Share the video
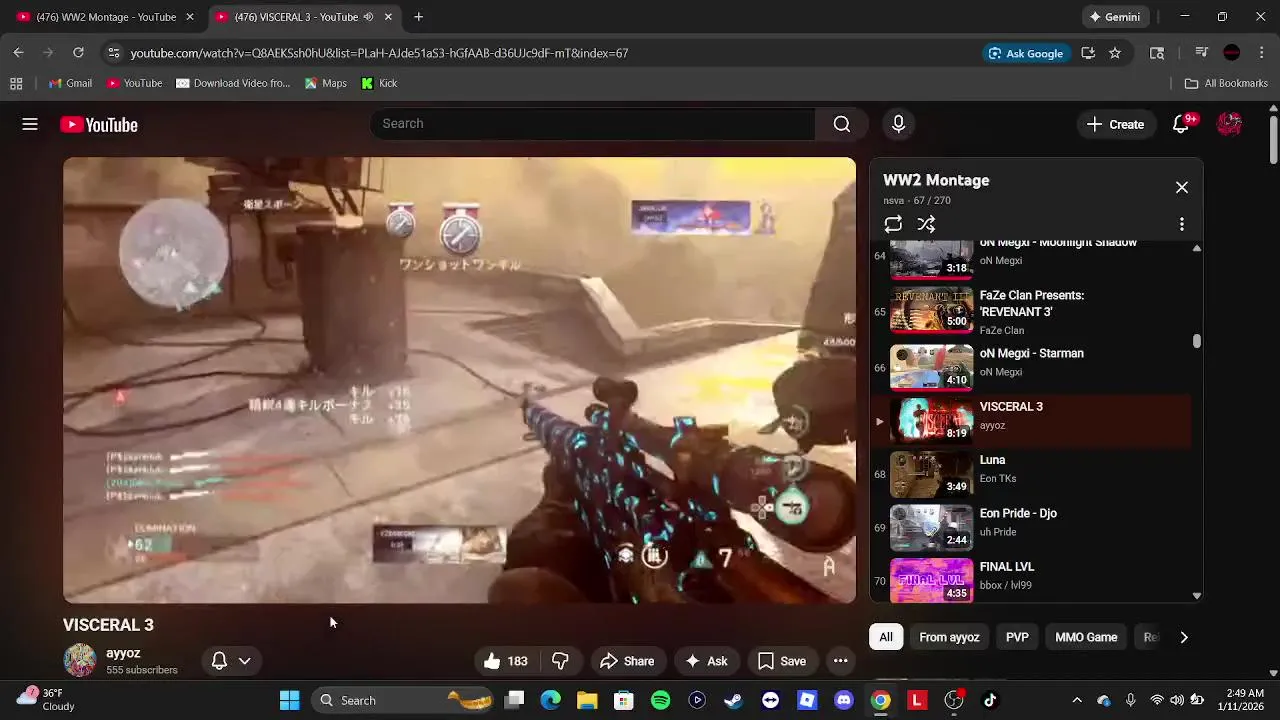1280x720 pixels. 627,661
